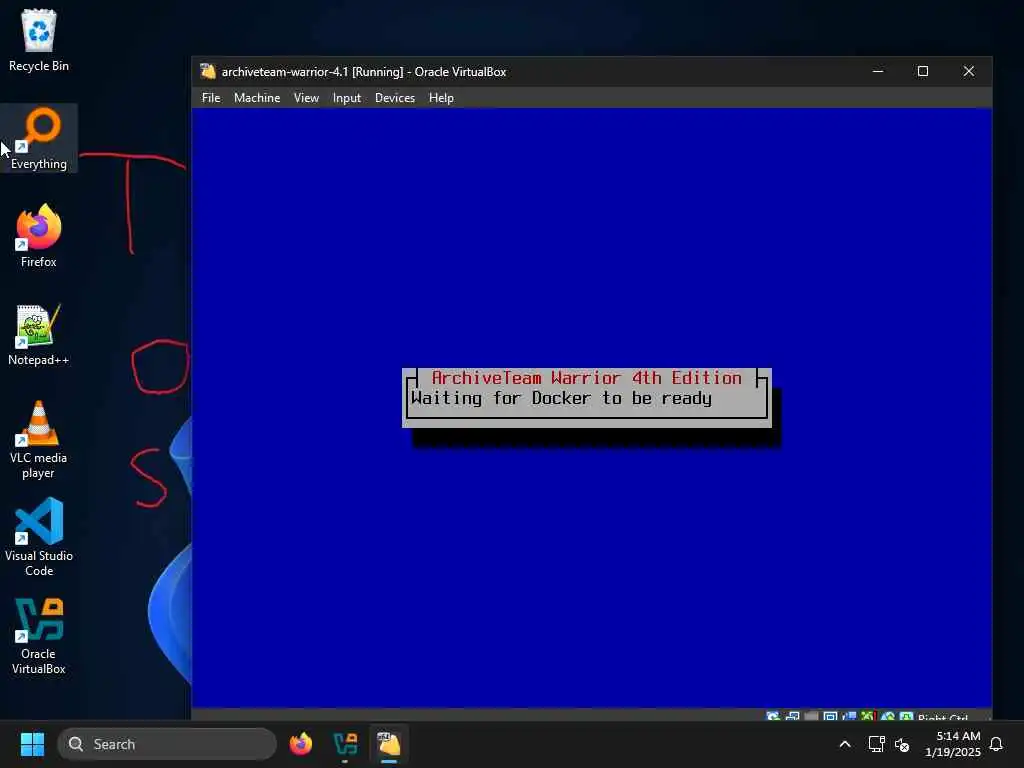Select the VLC media player desktop shortcut
Image resolution: width=1024 pixels, height=768 pixels.
click(x=39, y=440)
